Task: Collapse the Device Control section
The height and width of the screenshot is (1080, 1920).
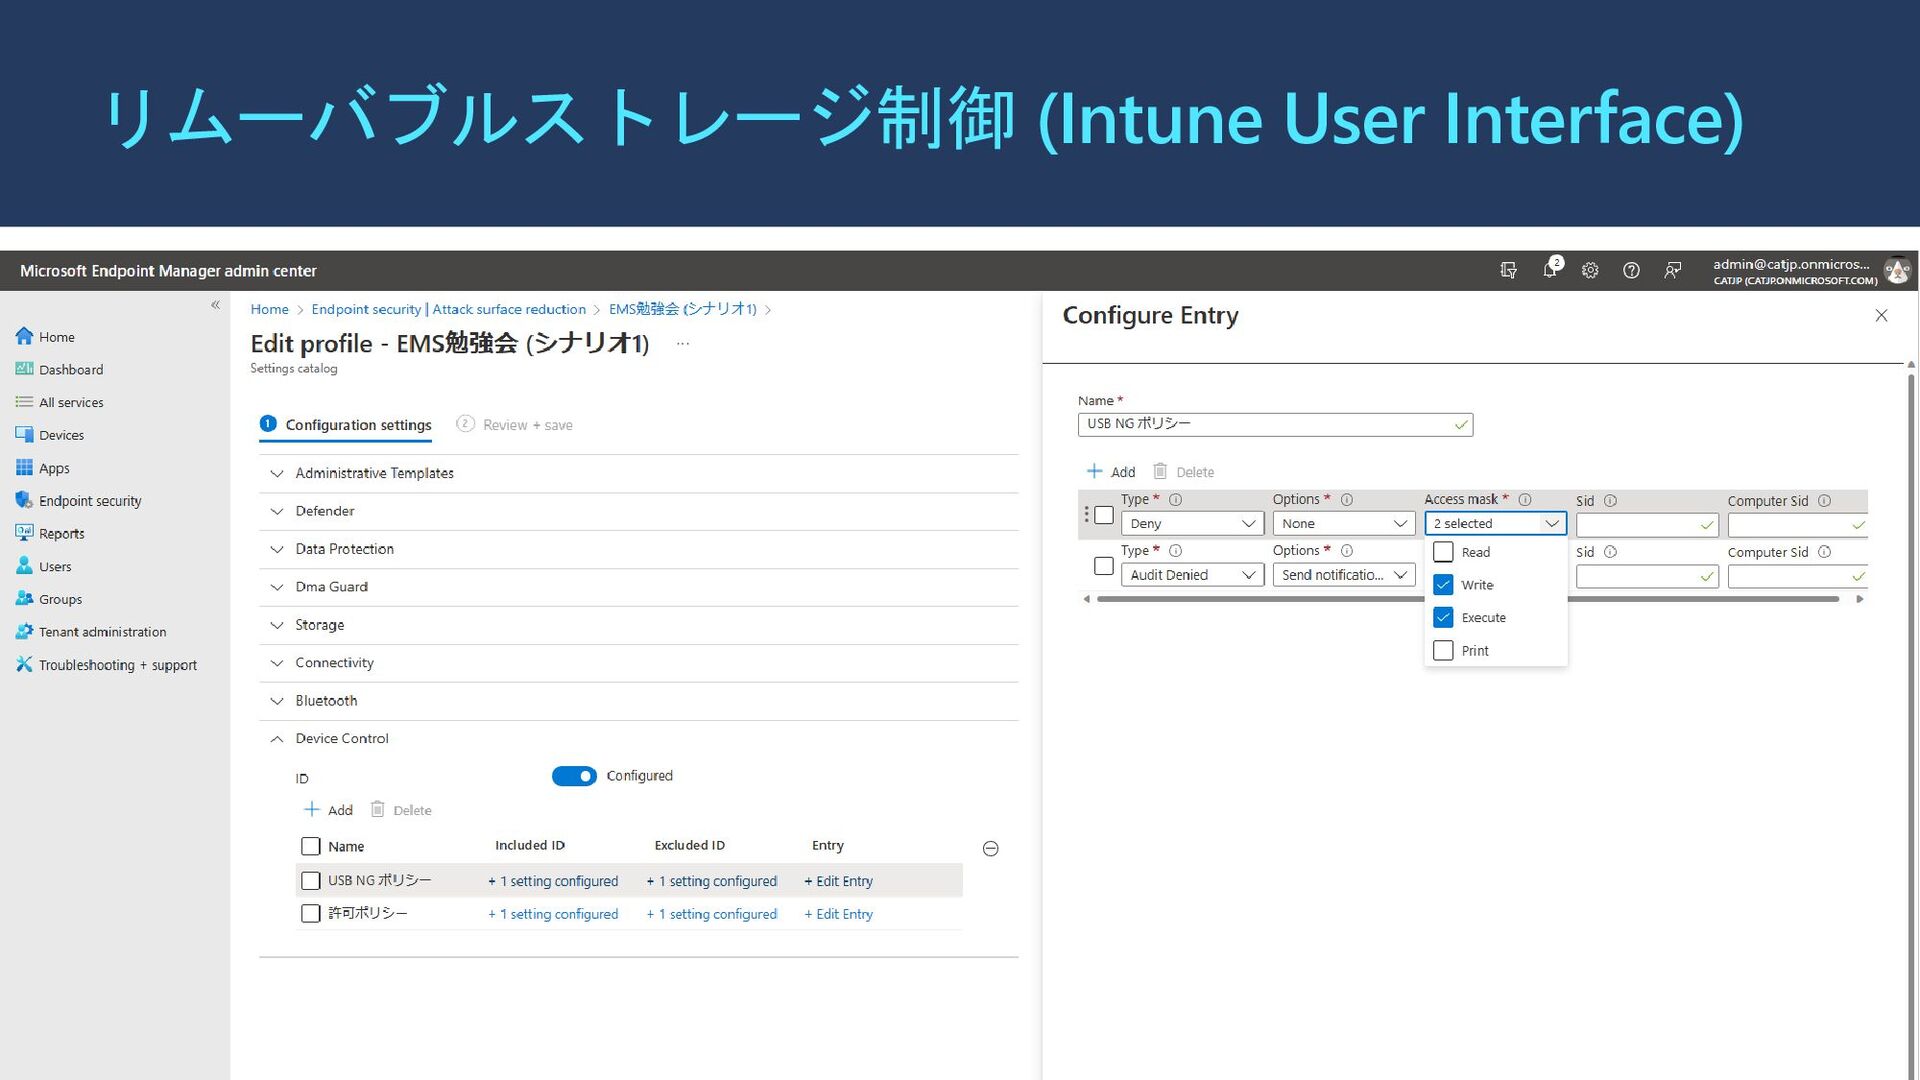Action: pos(638,739)
